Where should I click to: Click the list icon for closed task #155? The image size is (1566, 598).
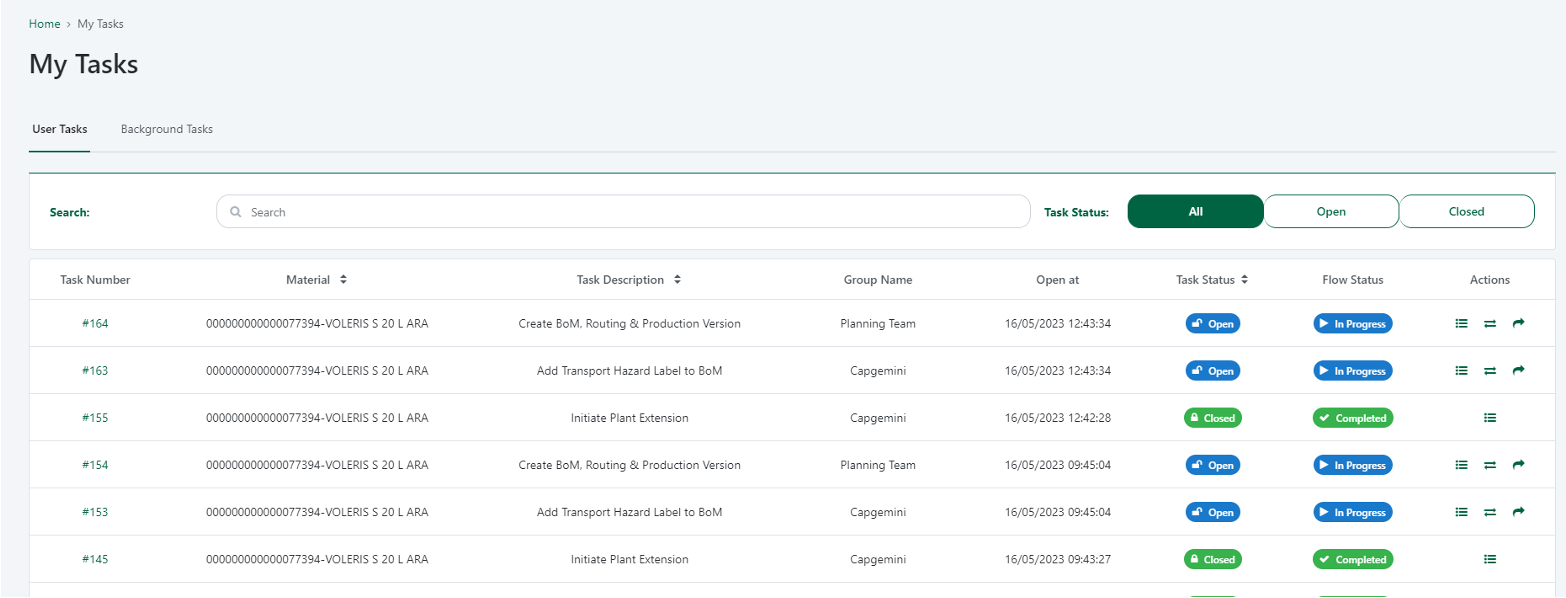click(1490, 418)
